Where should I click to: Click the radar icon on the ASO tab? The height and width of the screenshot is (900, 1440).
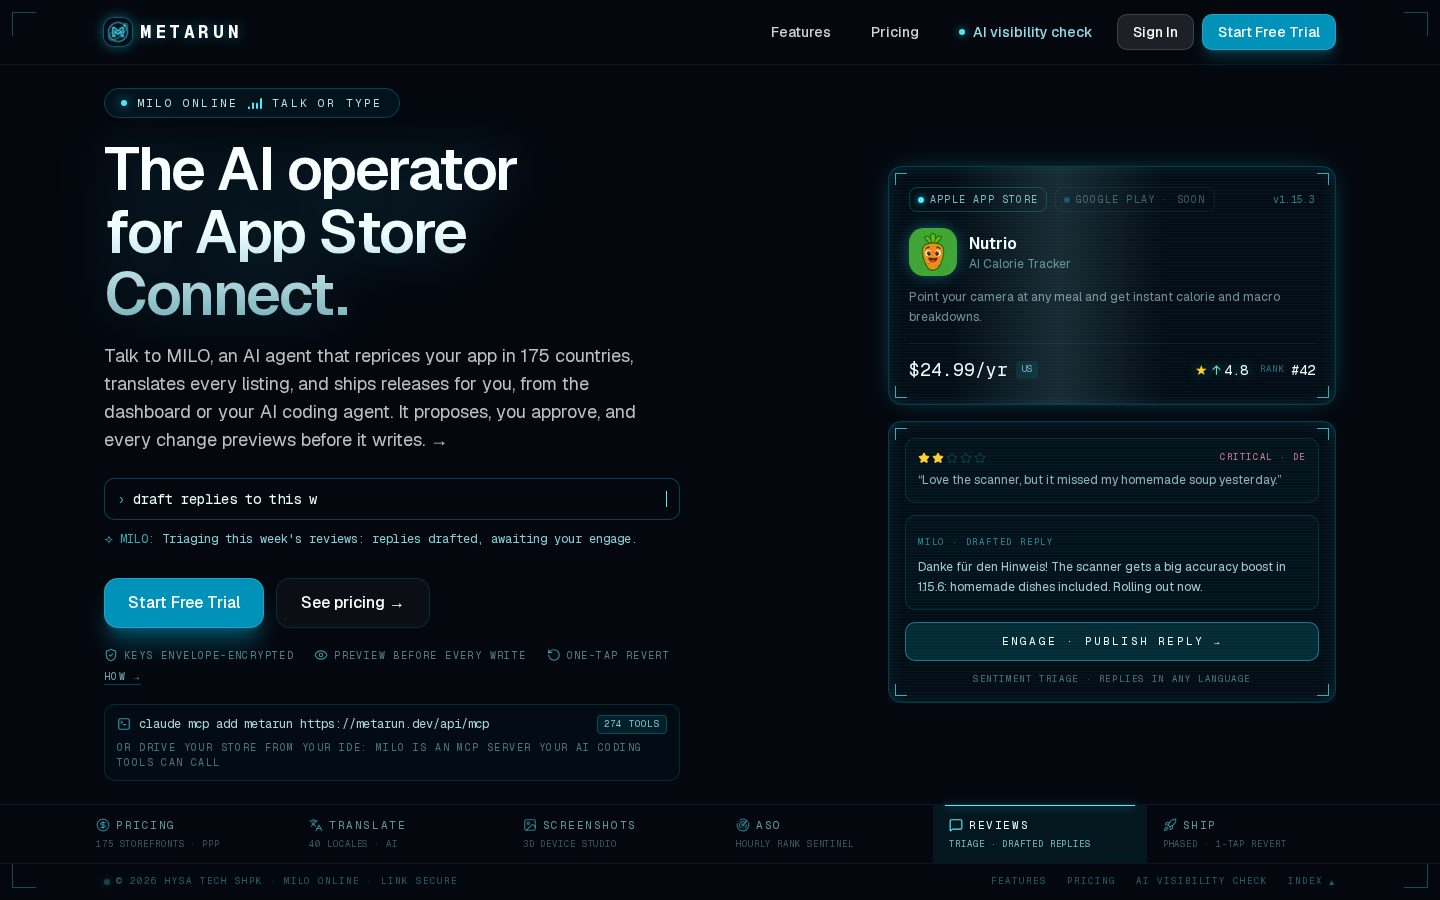(743, 825)
